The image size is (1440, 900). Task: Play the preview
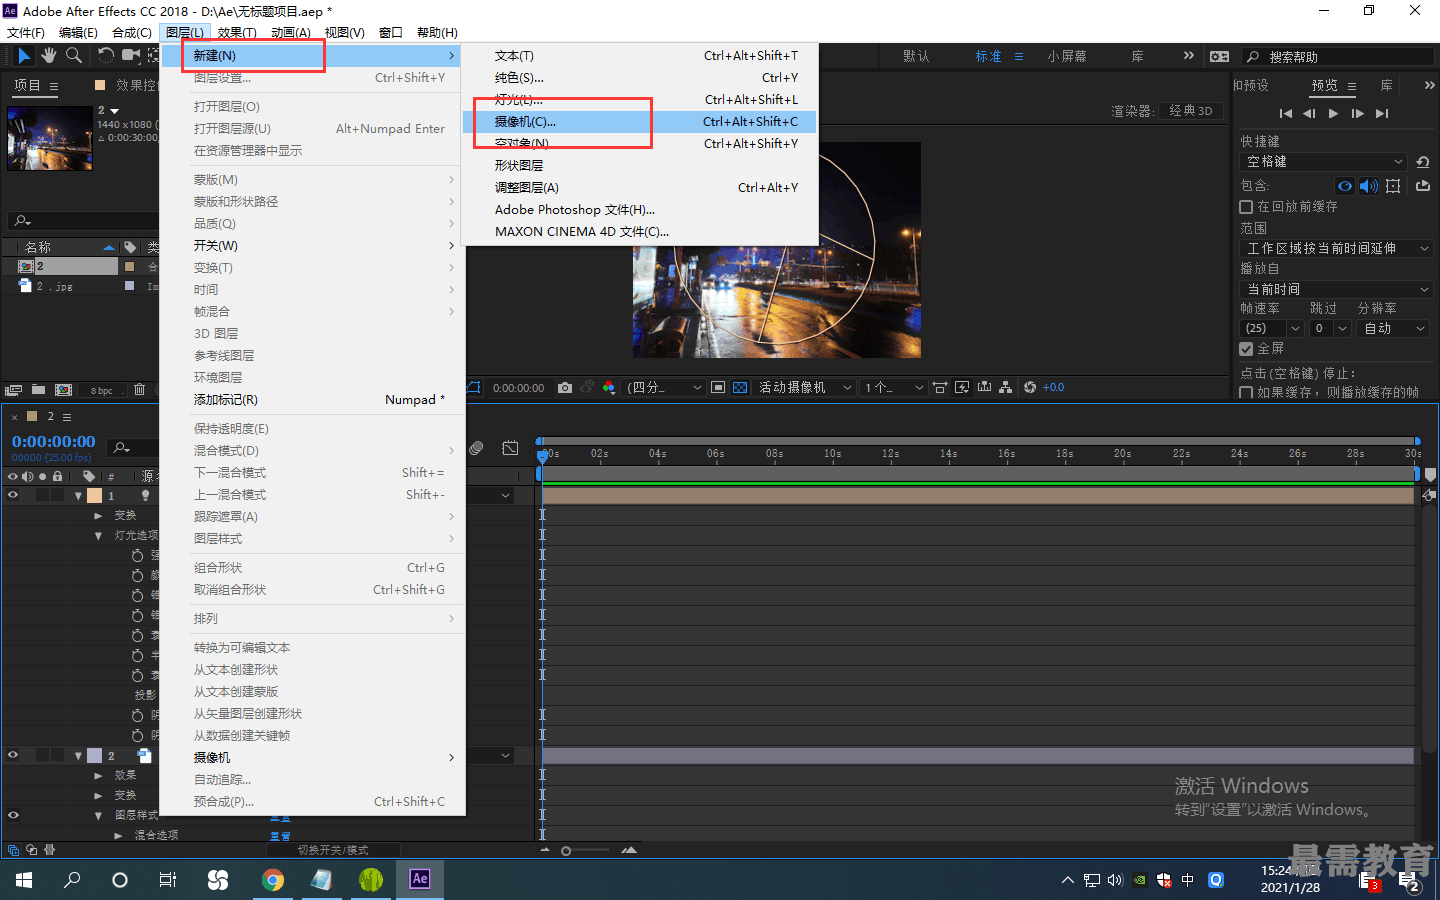[x=1333, y=114]
